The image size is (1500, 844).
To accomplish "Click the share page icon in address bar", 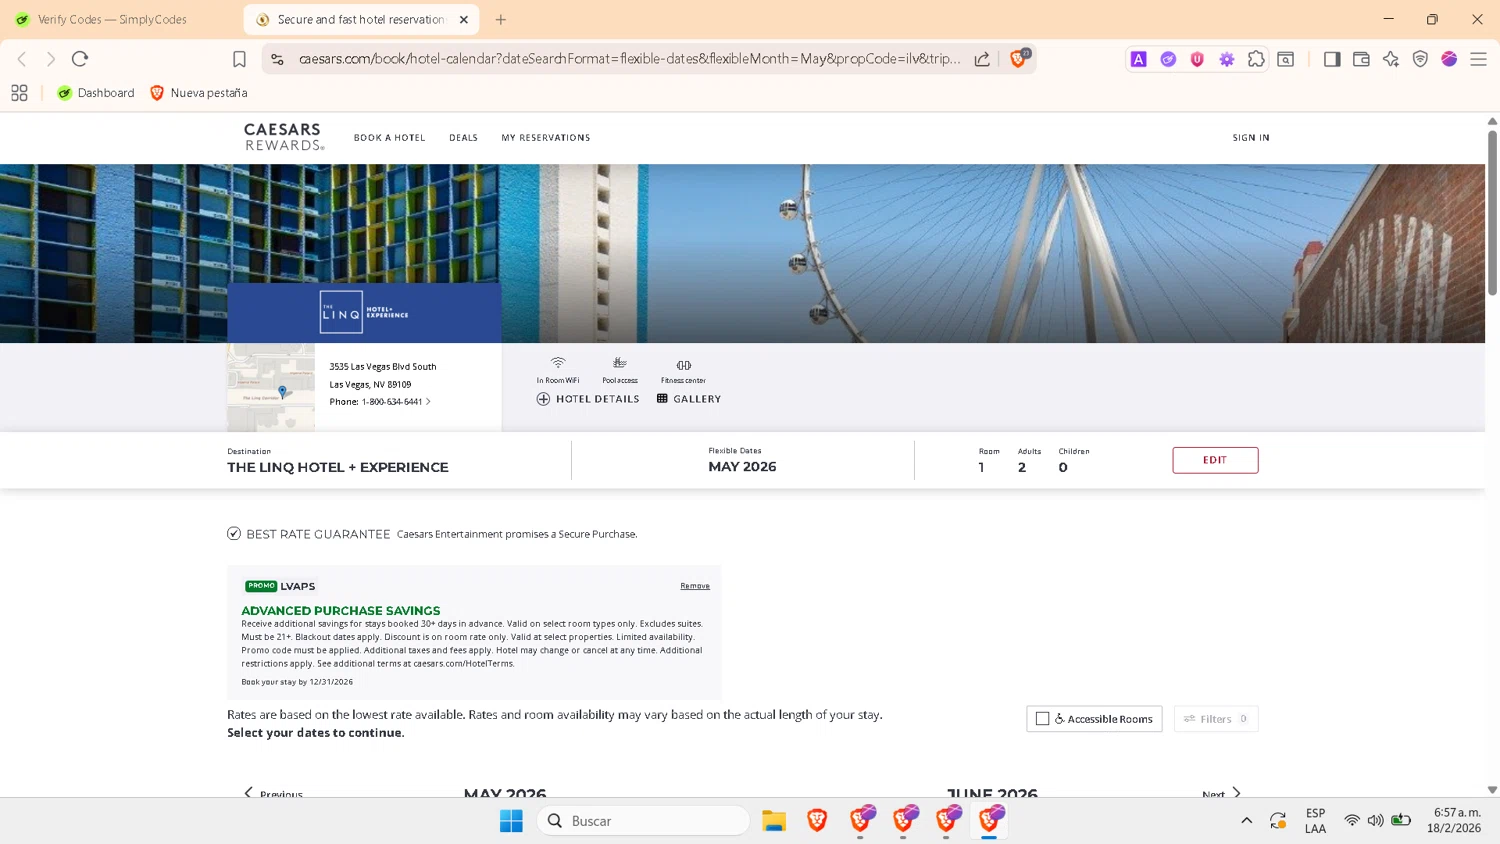I will (982, 59).
